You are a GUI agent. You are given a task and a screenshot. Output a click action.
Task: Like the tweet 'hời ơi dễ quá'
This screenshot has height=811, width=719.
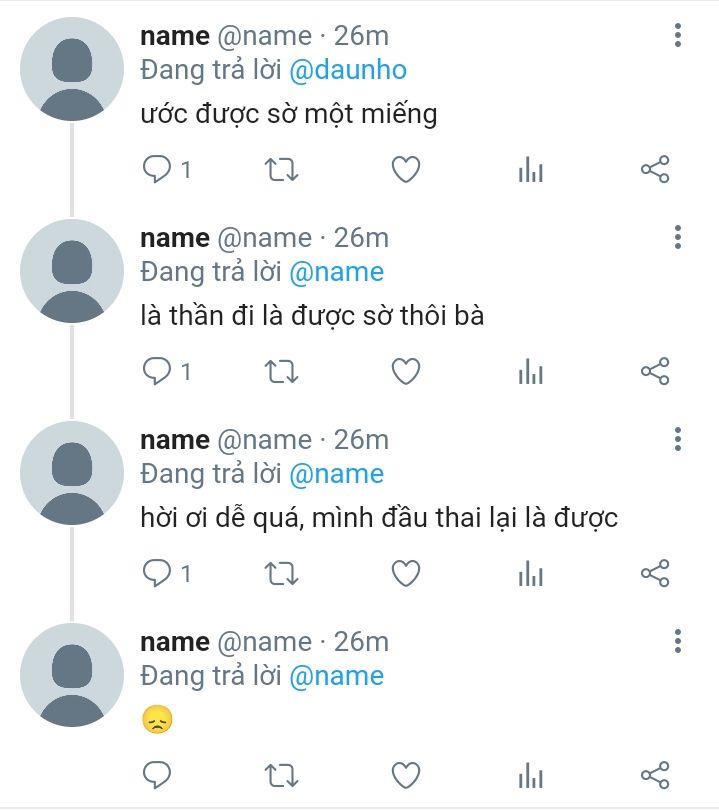point(406,574)
